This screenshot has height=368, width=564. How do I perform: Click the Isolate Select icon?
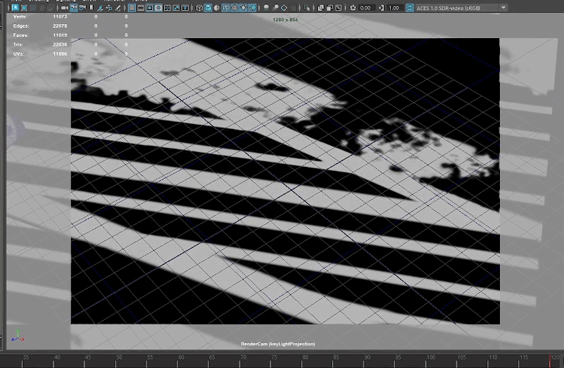click(x=307, y=8)
